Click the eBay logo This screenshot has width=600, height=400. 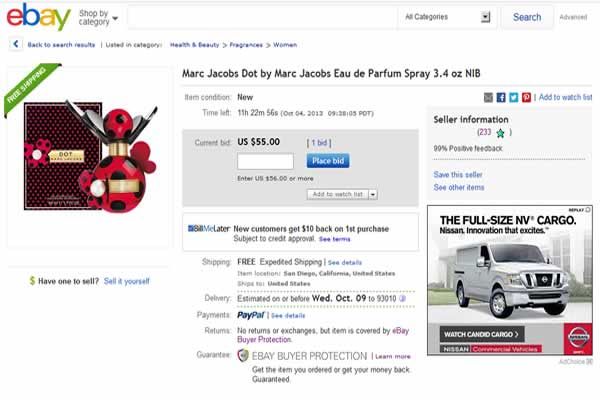pos(38,16)
